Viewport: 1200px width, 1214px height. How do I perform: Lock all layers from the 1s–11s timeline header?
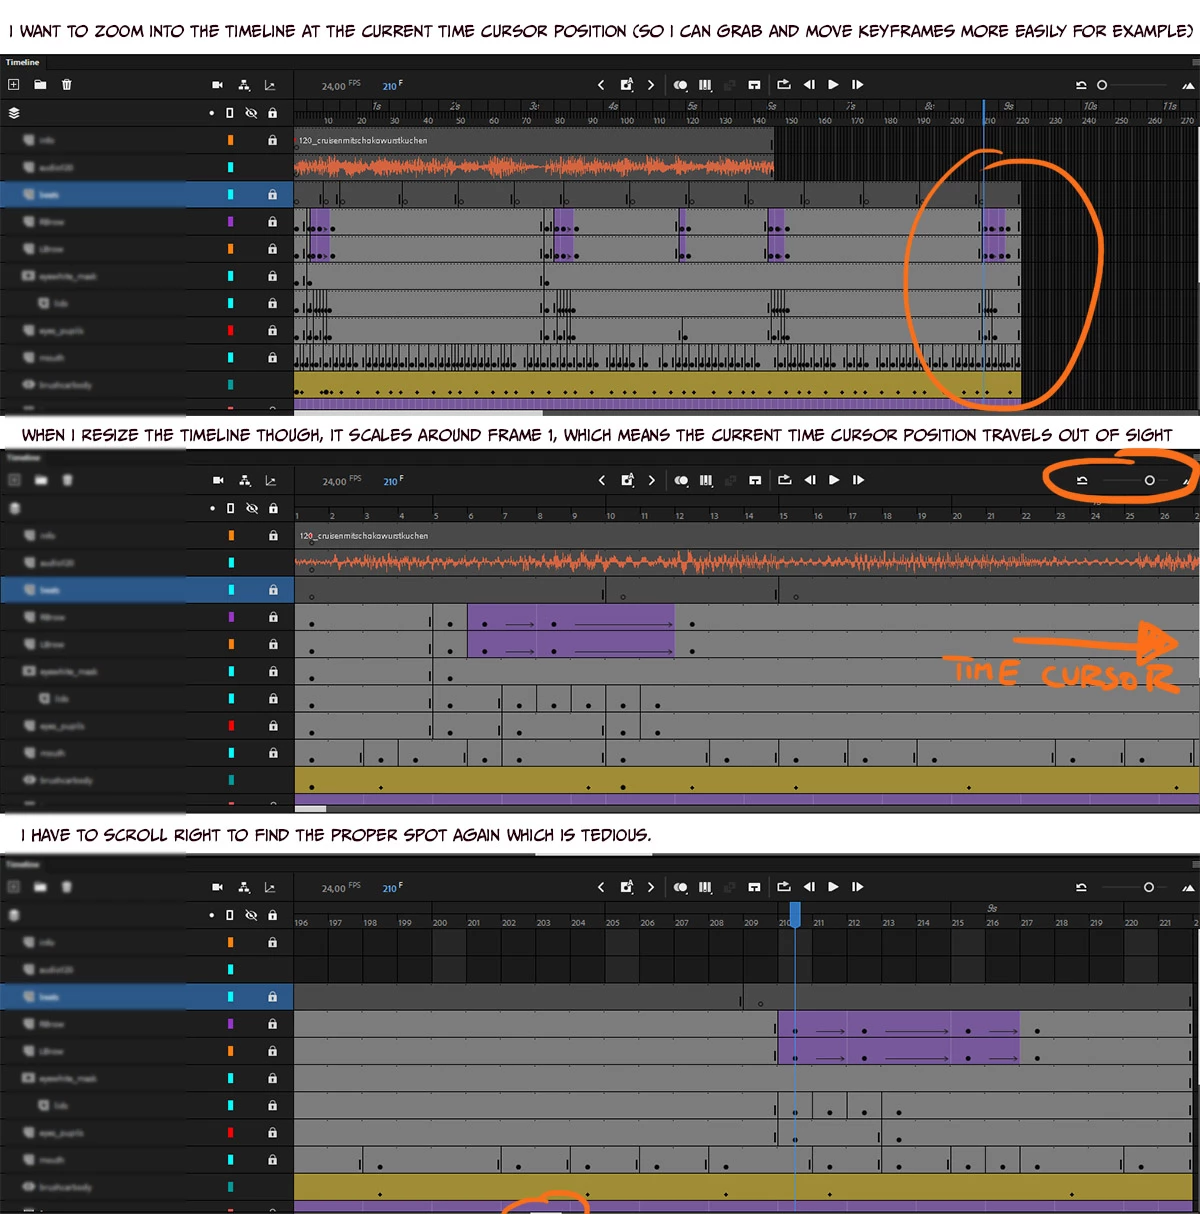272,113
